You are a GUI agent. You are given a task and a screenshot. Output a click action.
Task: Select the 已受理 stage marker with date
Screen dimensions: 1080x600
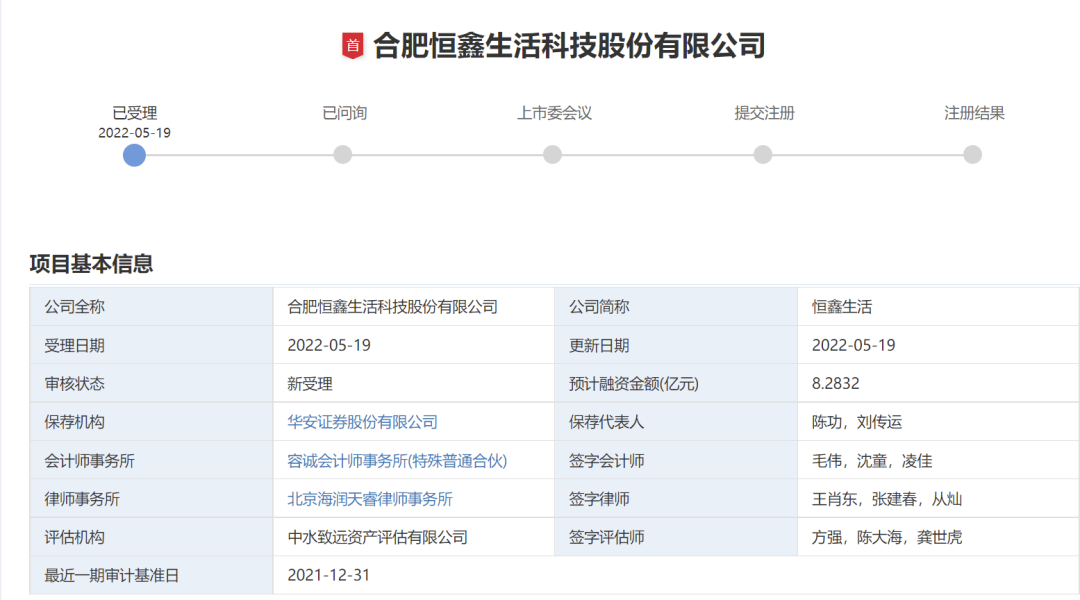tap(135, 121)
